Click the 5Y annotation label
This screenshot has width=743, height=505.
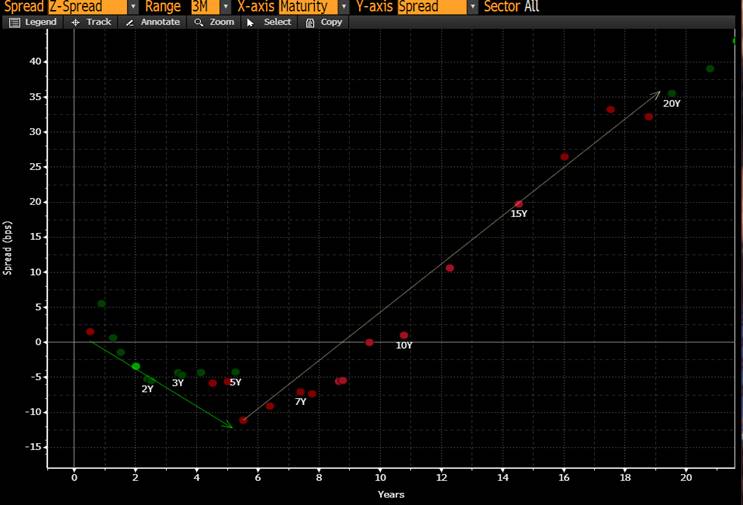point(236,382)
